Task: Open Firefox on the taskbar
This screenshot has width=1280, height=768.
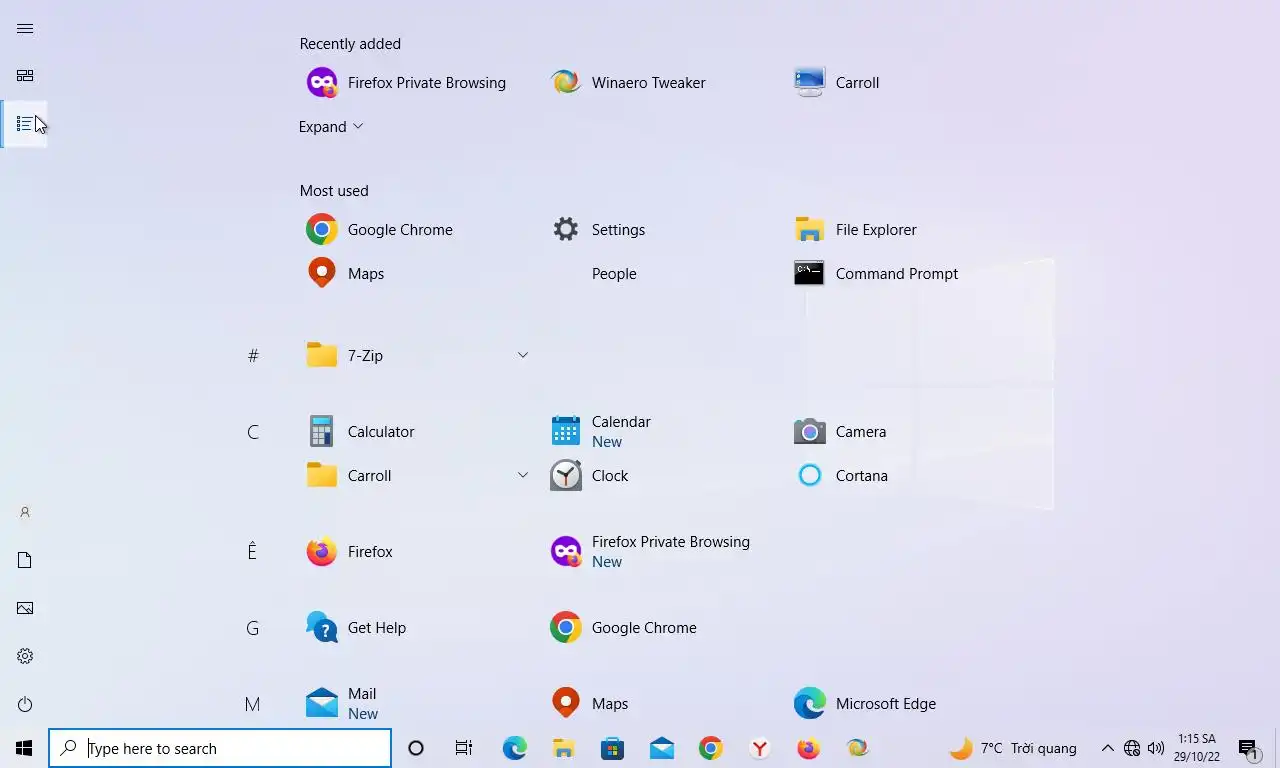Action: (808, 748)
